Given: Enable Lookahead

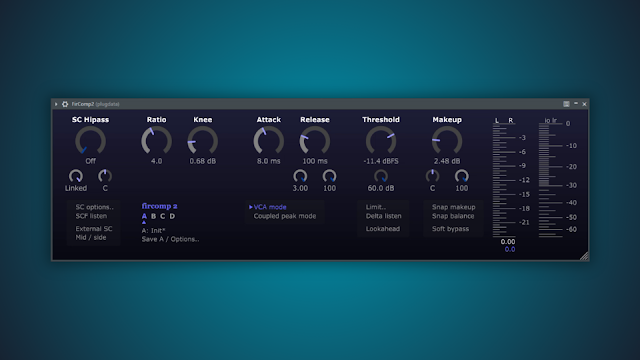Looking at the screenshot, I should 382,229.
